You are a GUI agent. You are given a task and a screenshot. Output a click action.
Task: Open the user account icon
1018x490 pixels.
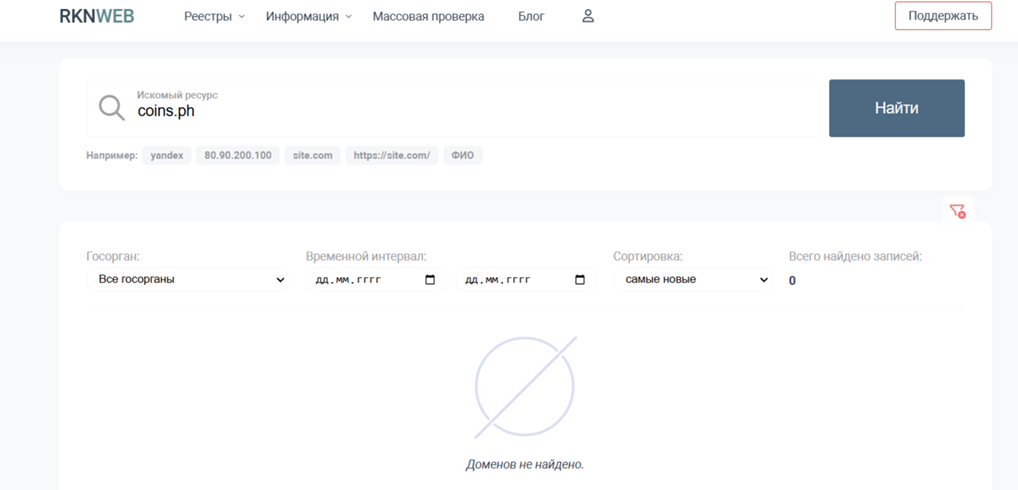[x=588, y=16]
